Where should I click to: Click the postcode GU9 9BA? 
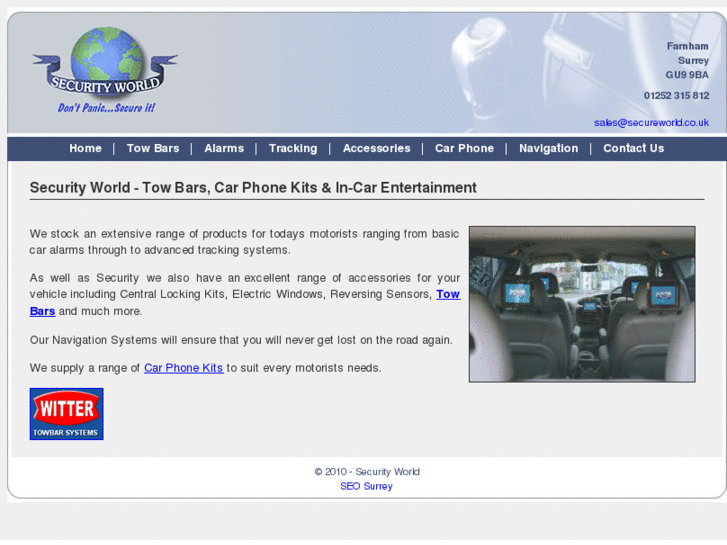click(687, 75)
